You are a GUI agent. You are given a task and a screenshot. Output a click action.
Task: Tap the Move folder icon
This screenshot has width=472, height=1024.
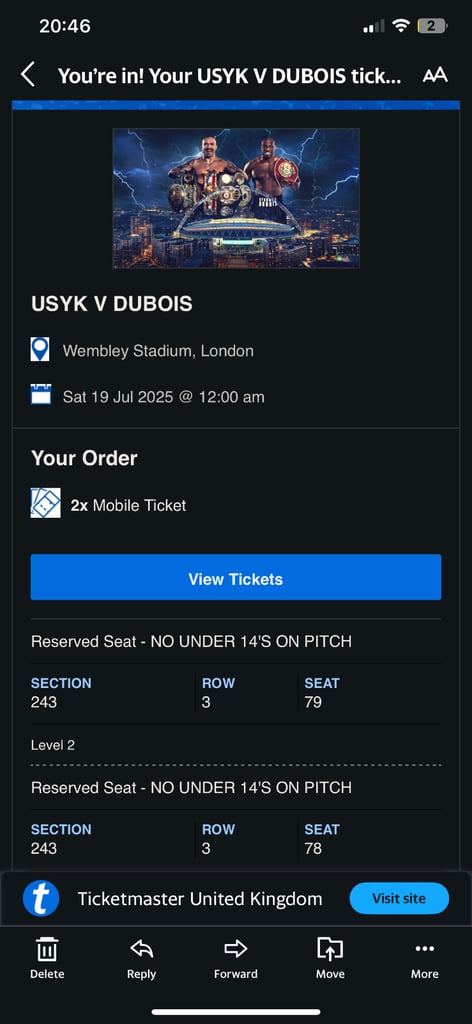pos(330,948)
